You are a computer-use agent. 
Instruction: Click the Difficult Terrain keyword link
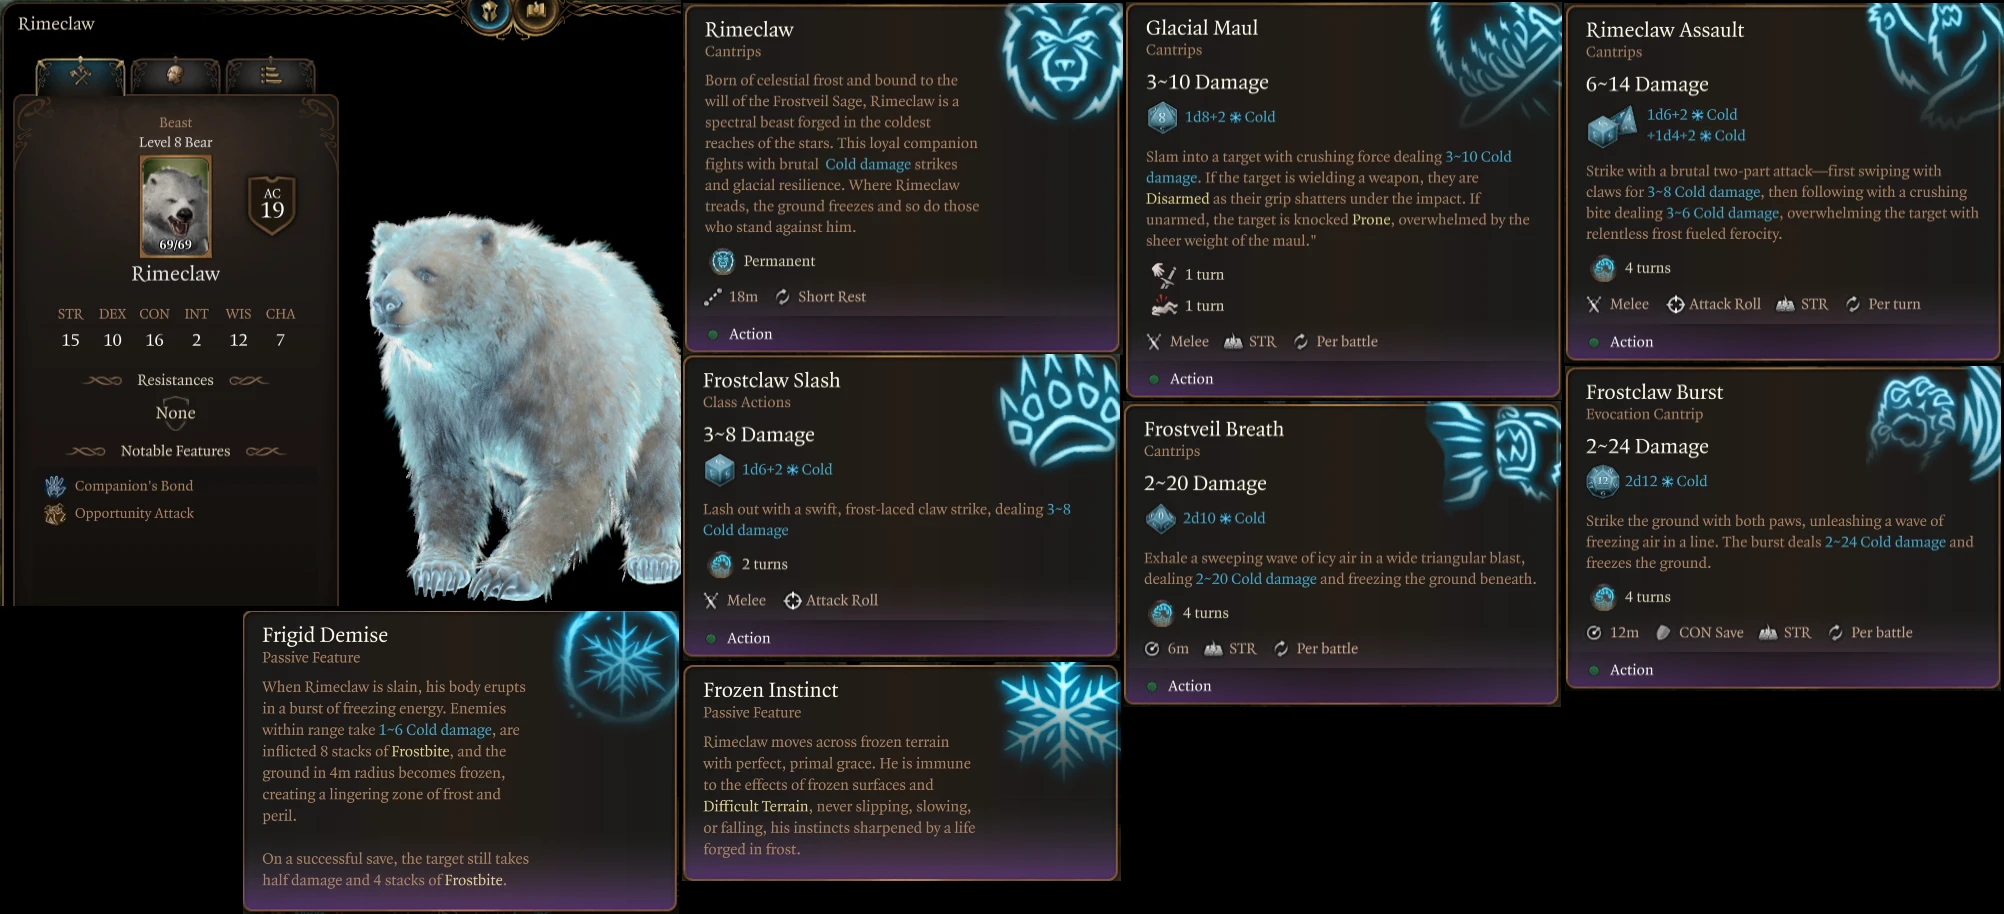755,807
